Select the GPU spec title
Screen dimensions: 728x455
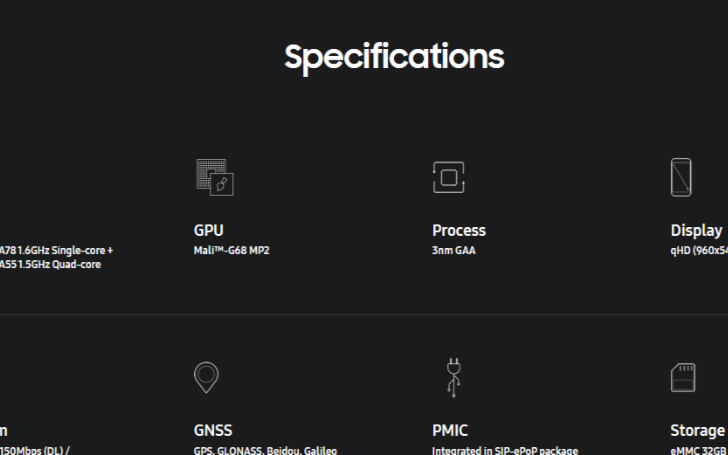208,230
